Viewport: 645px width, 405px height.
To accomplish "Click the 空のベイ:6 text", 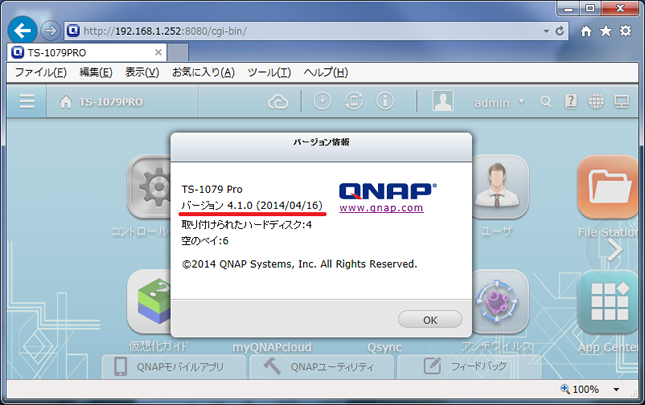I will click(205, 241).
